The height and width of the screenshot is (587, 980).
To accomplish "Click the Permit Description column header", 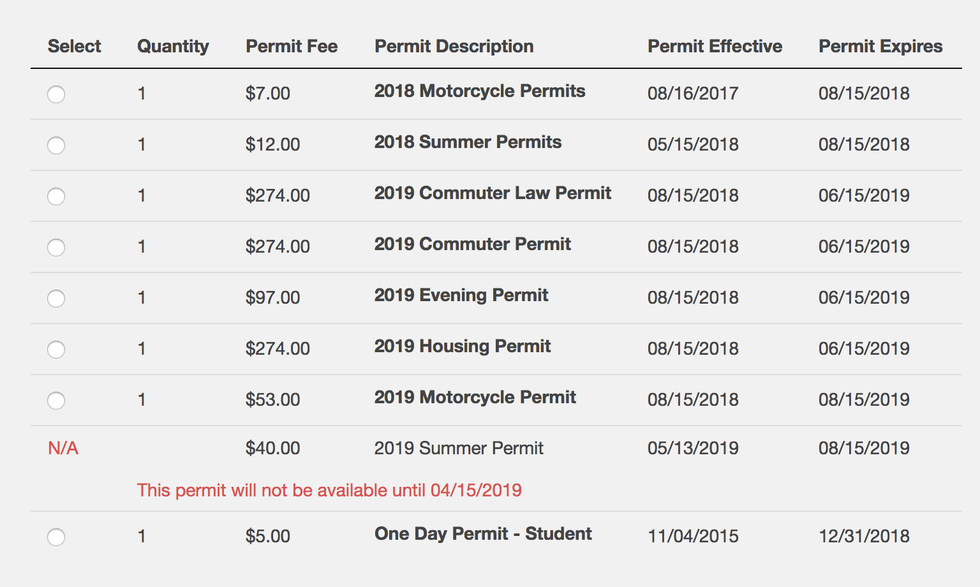I will coord(454,46).
